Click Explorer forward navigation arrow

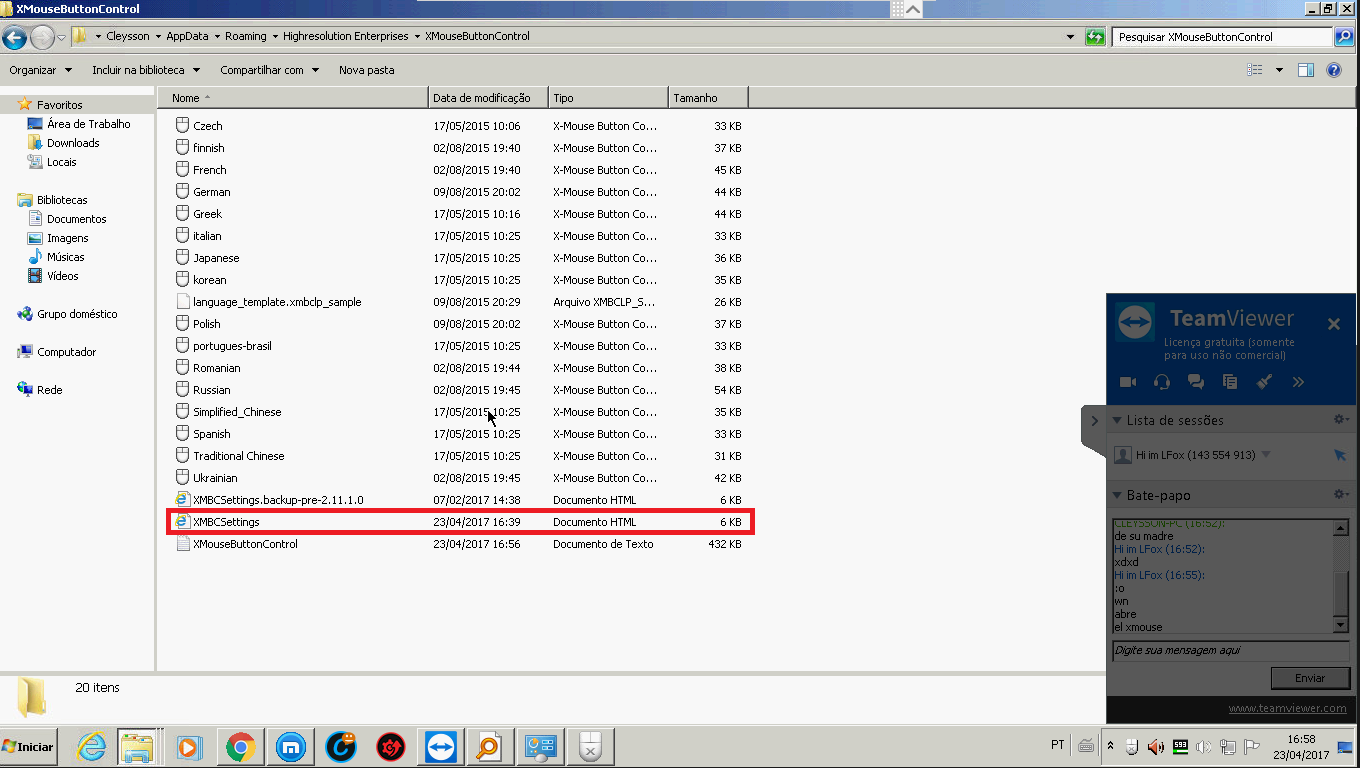tap(42, 38)
